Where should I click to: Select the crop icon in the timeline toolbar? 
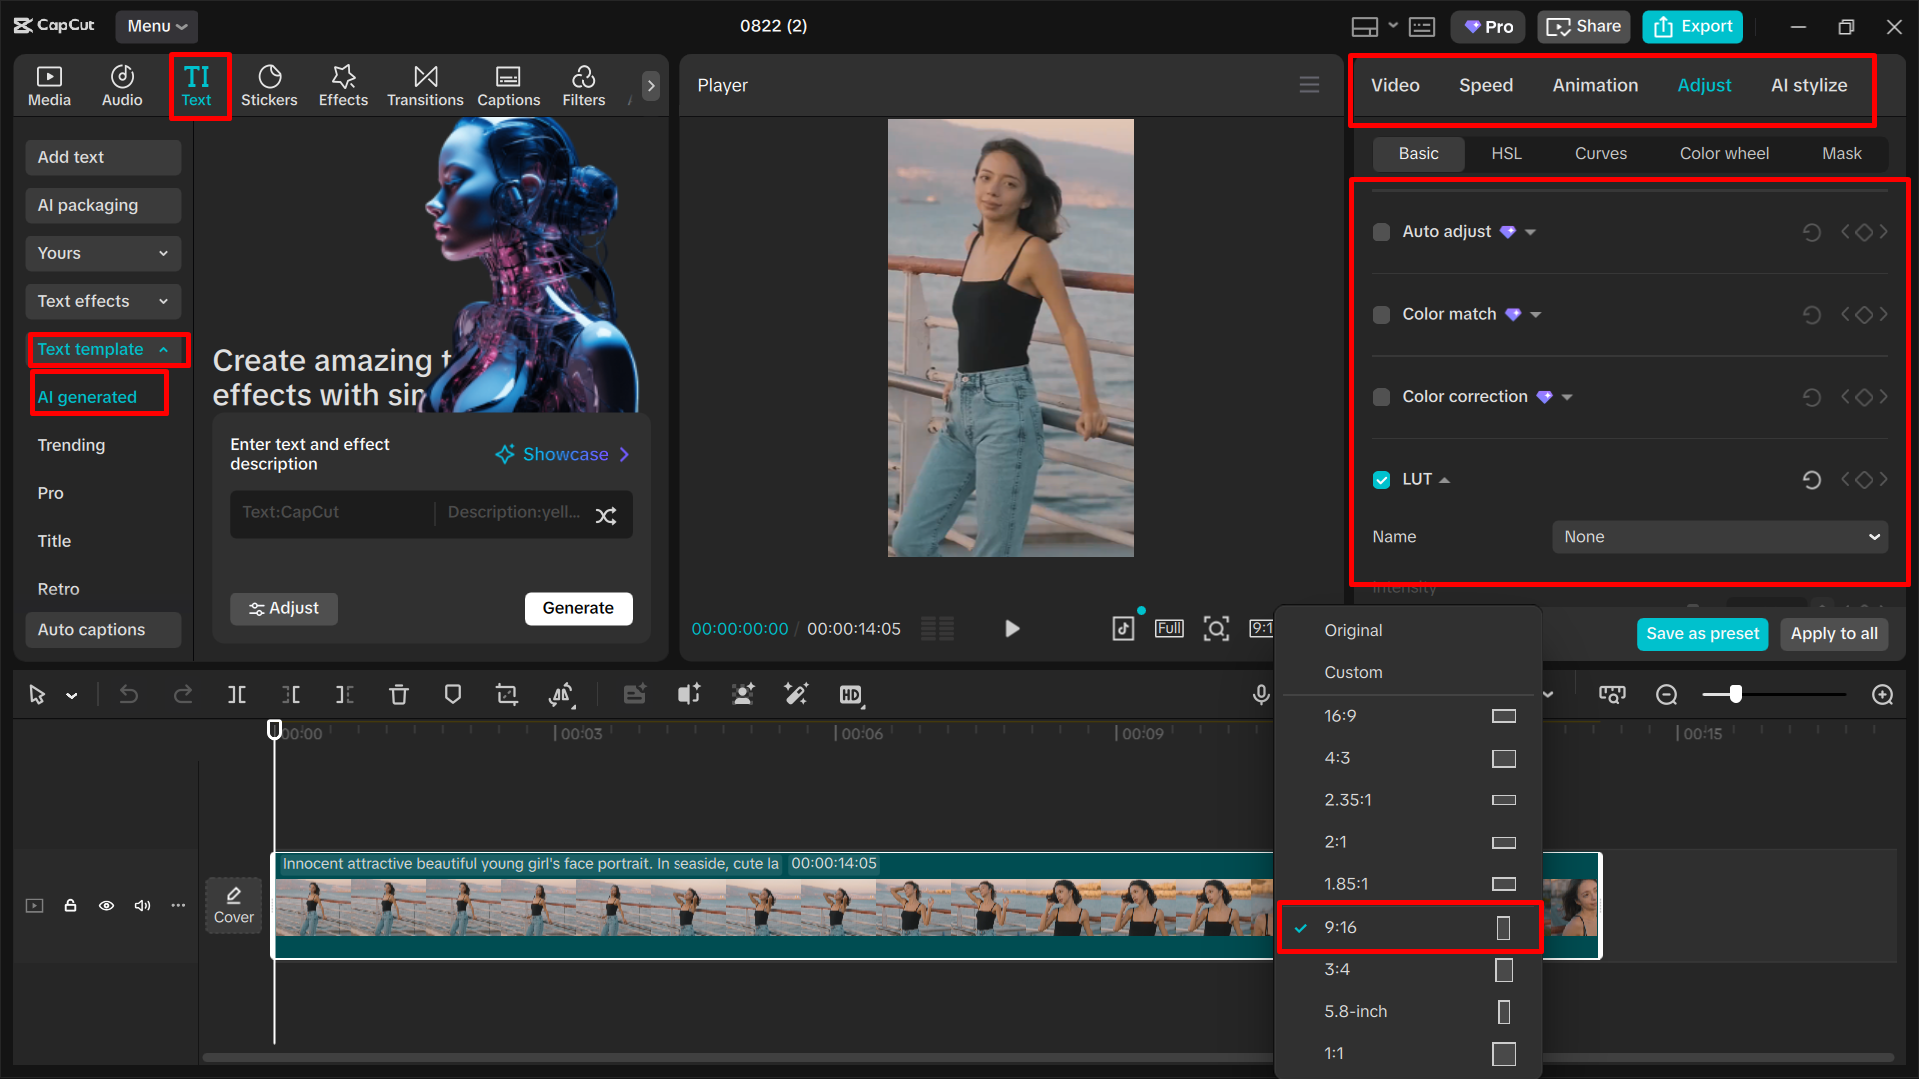506,694
